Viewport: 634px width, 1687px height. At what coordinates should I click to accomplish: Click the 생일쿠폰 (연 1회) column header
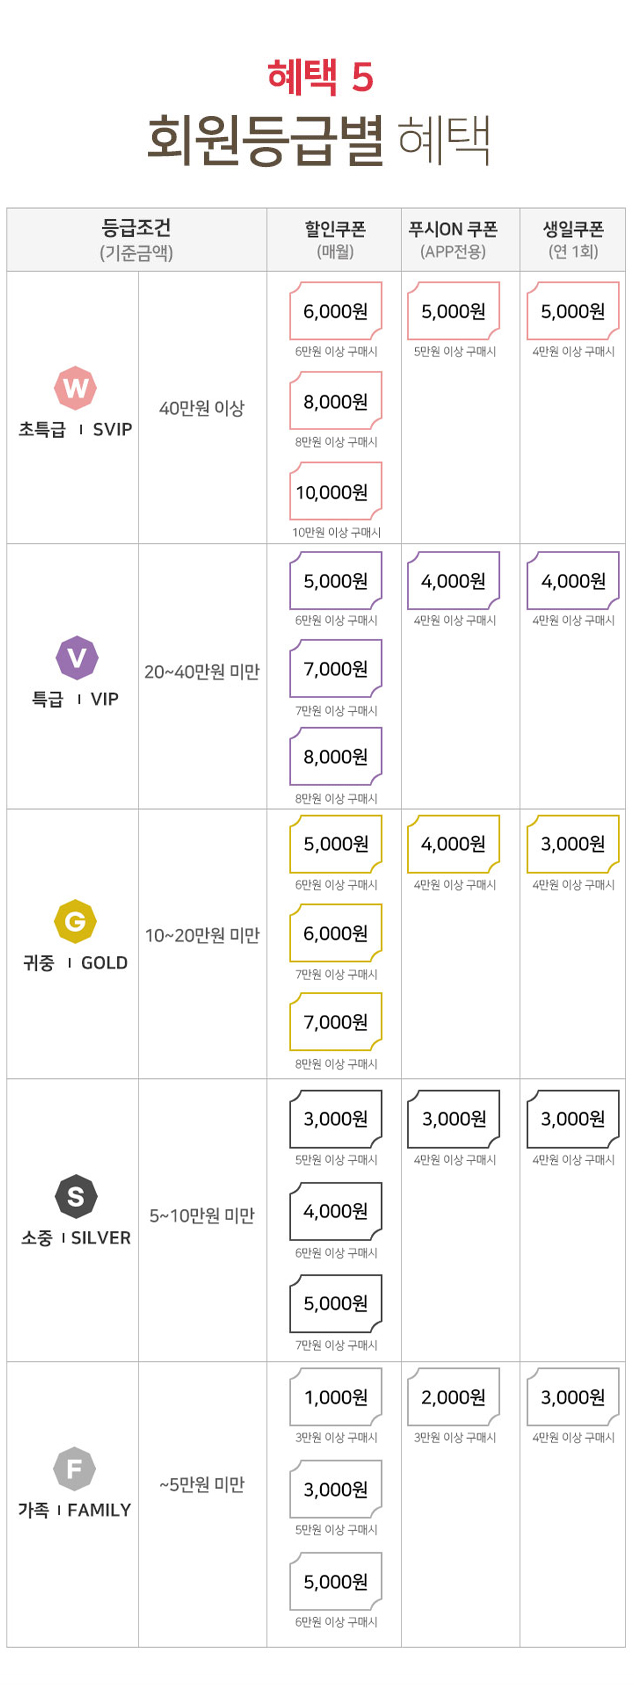click(x=573, y=240)
